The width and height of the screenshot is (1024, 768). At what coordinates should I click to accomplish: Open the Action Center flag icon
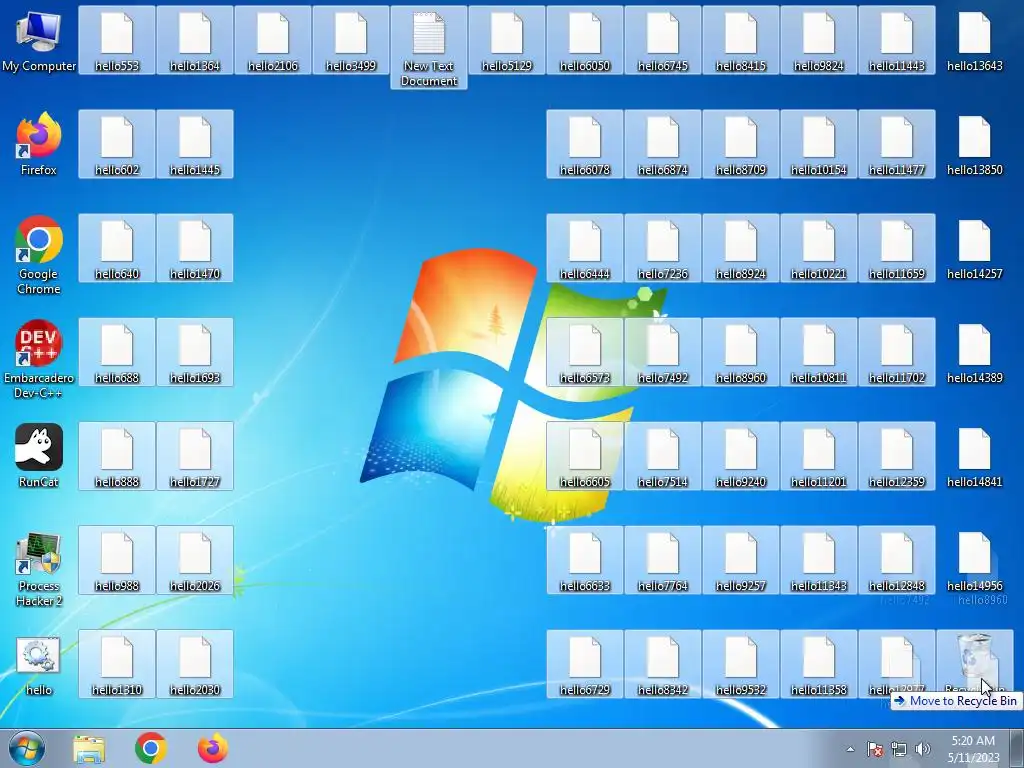(x=874, y=749)
